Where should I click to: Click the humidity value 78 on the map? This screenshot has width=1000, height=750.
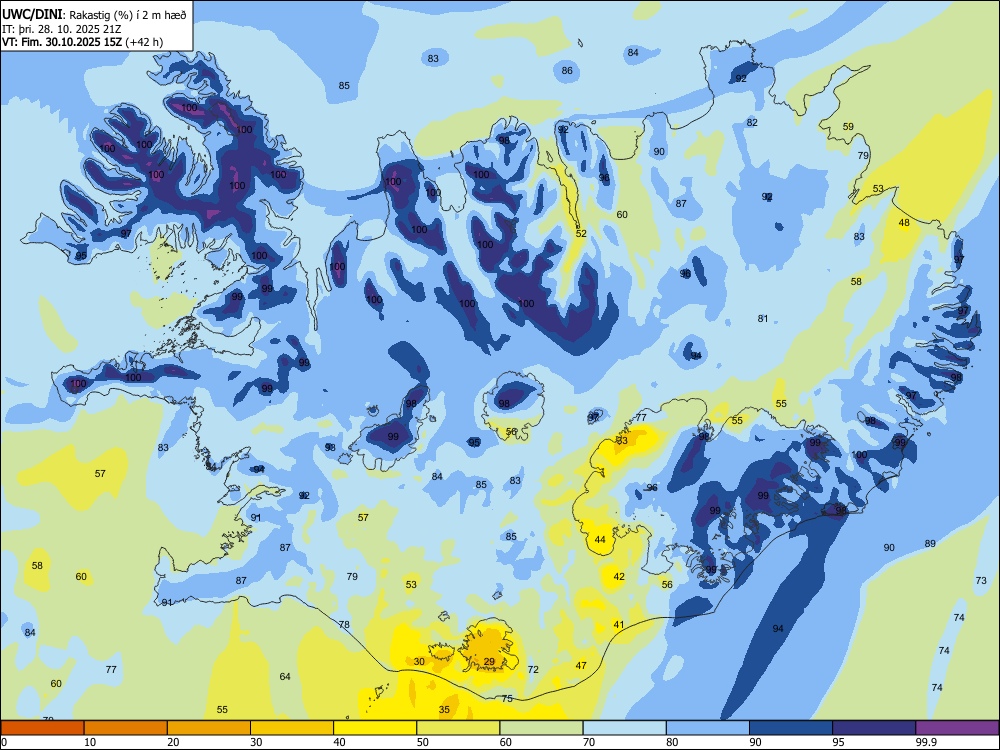pyautogui.click(x=344, y=624)
